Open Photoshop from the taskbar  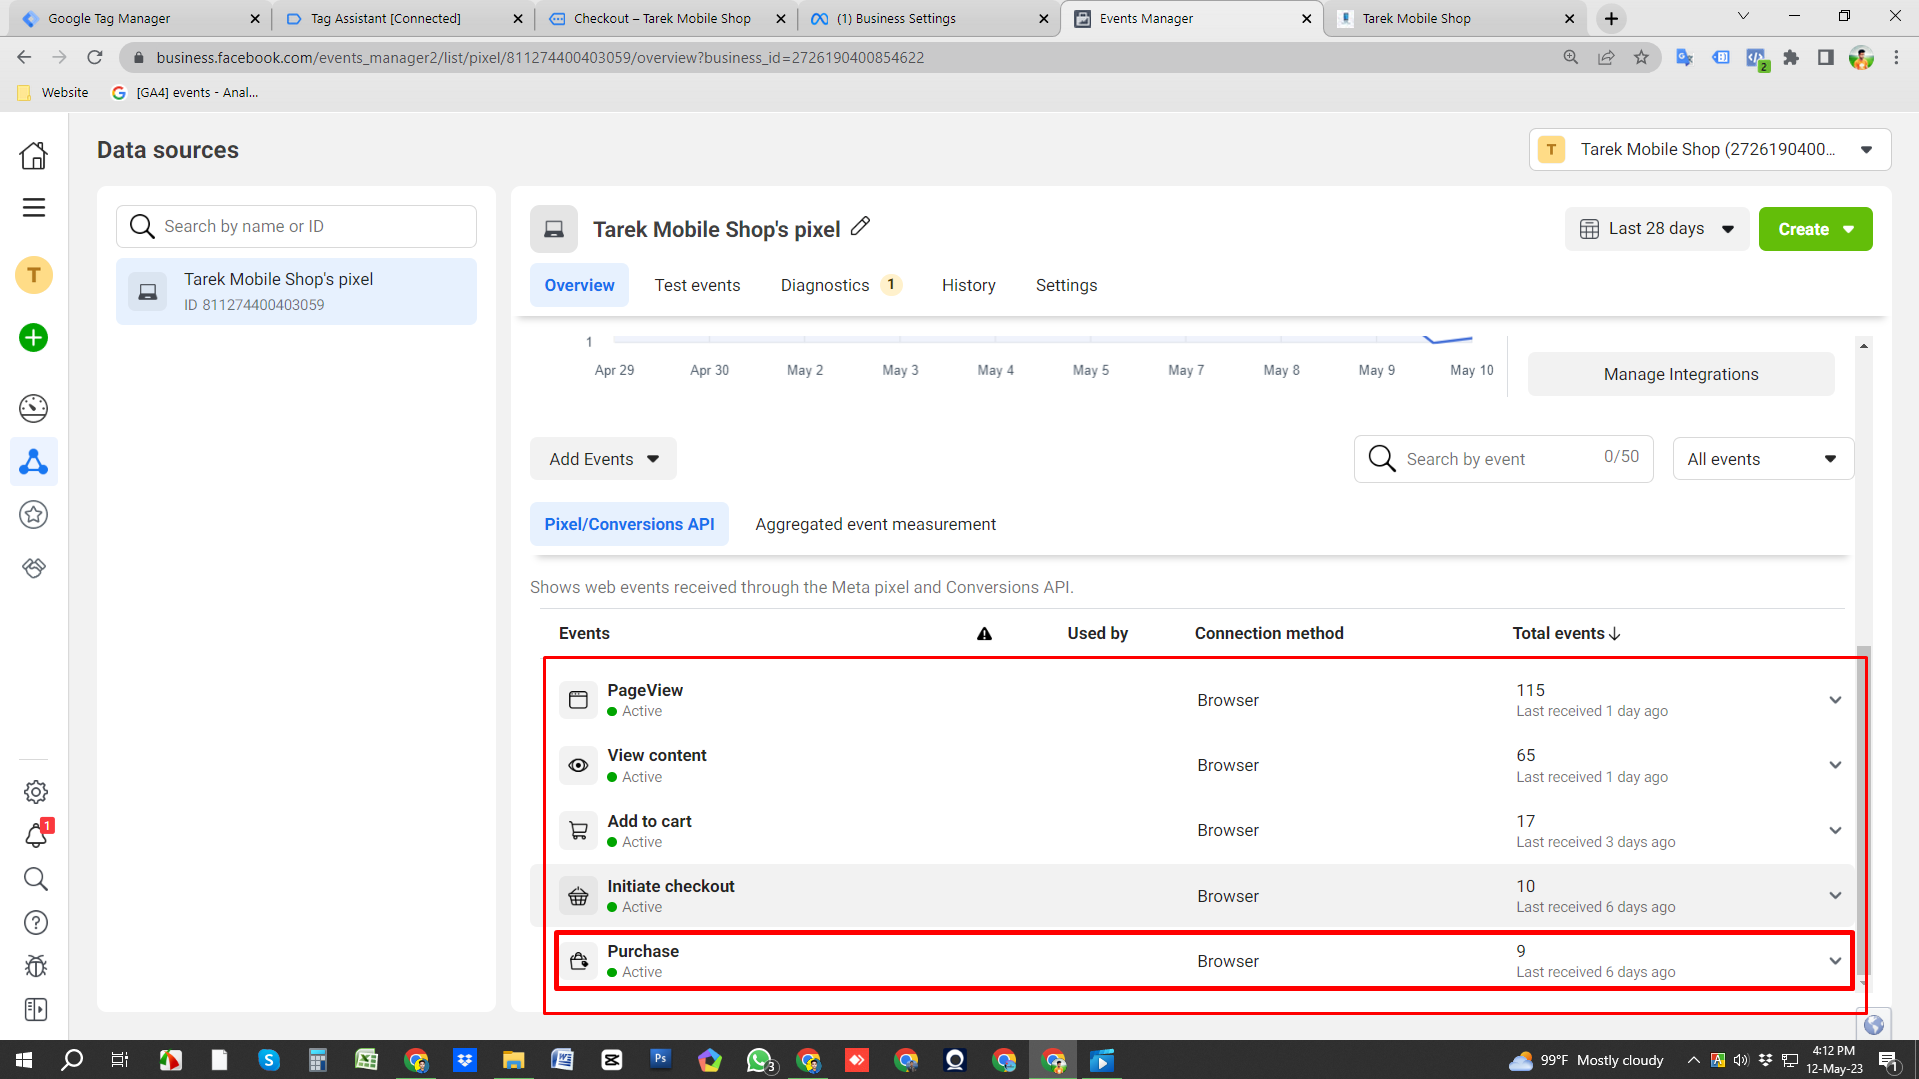tap(660, 1060)
